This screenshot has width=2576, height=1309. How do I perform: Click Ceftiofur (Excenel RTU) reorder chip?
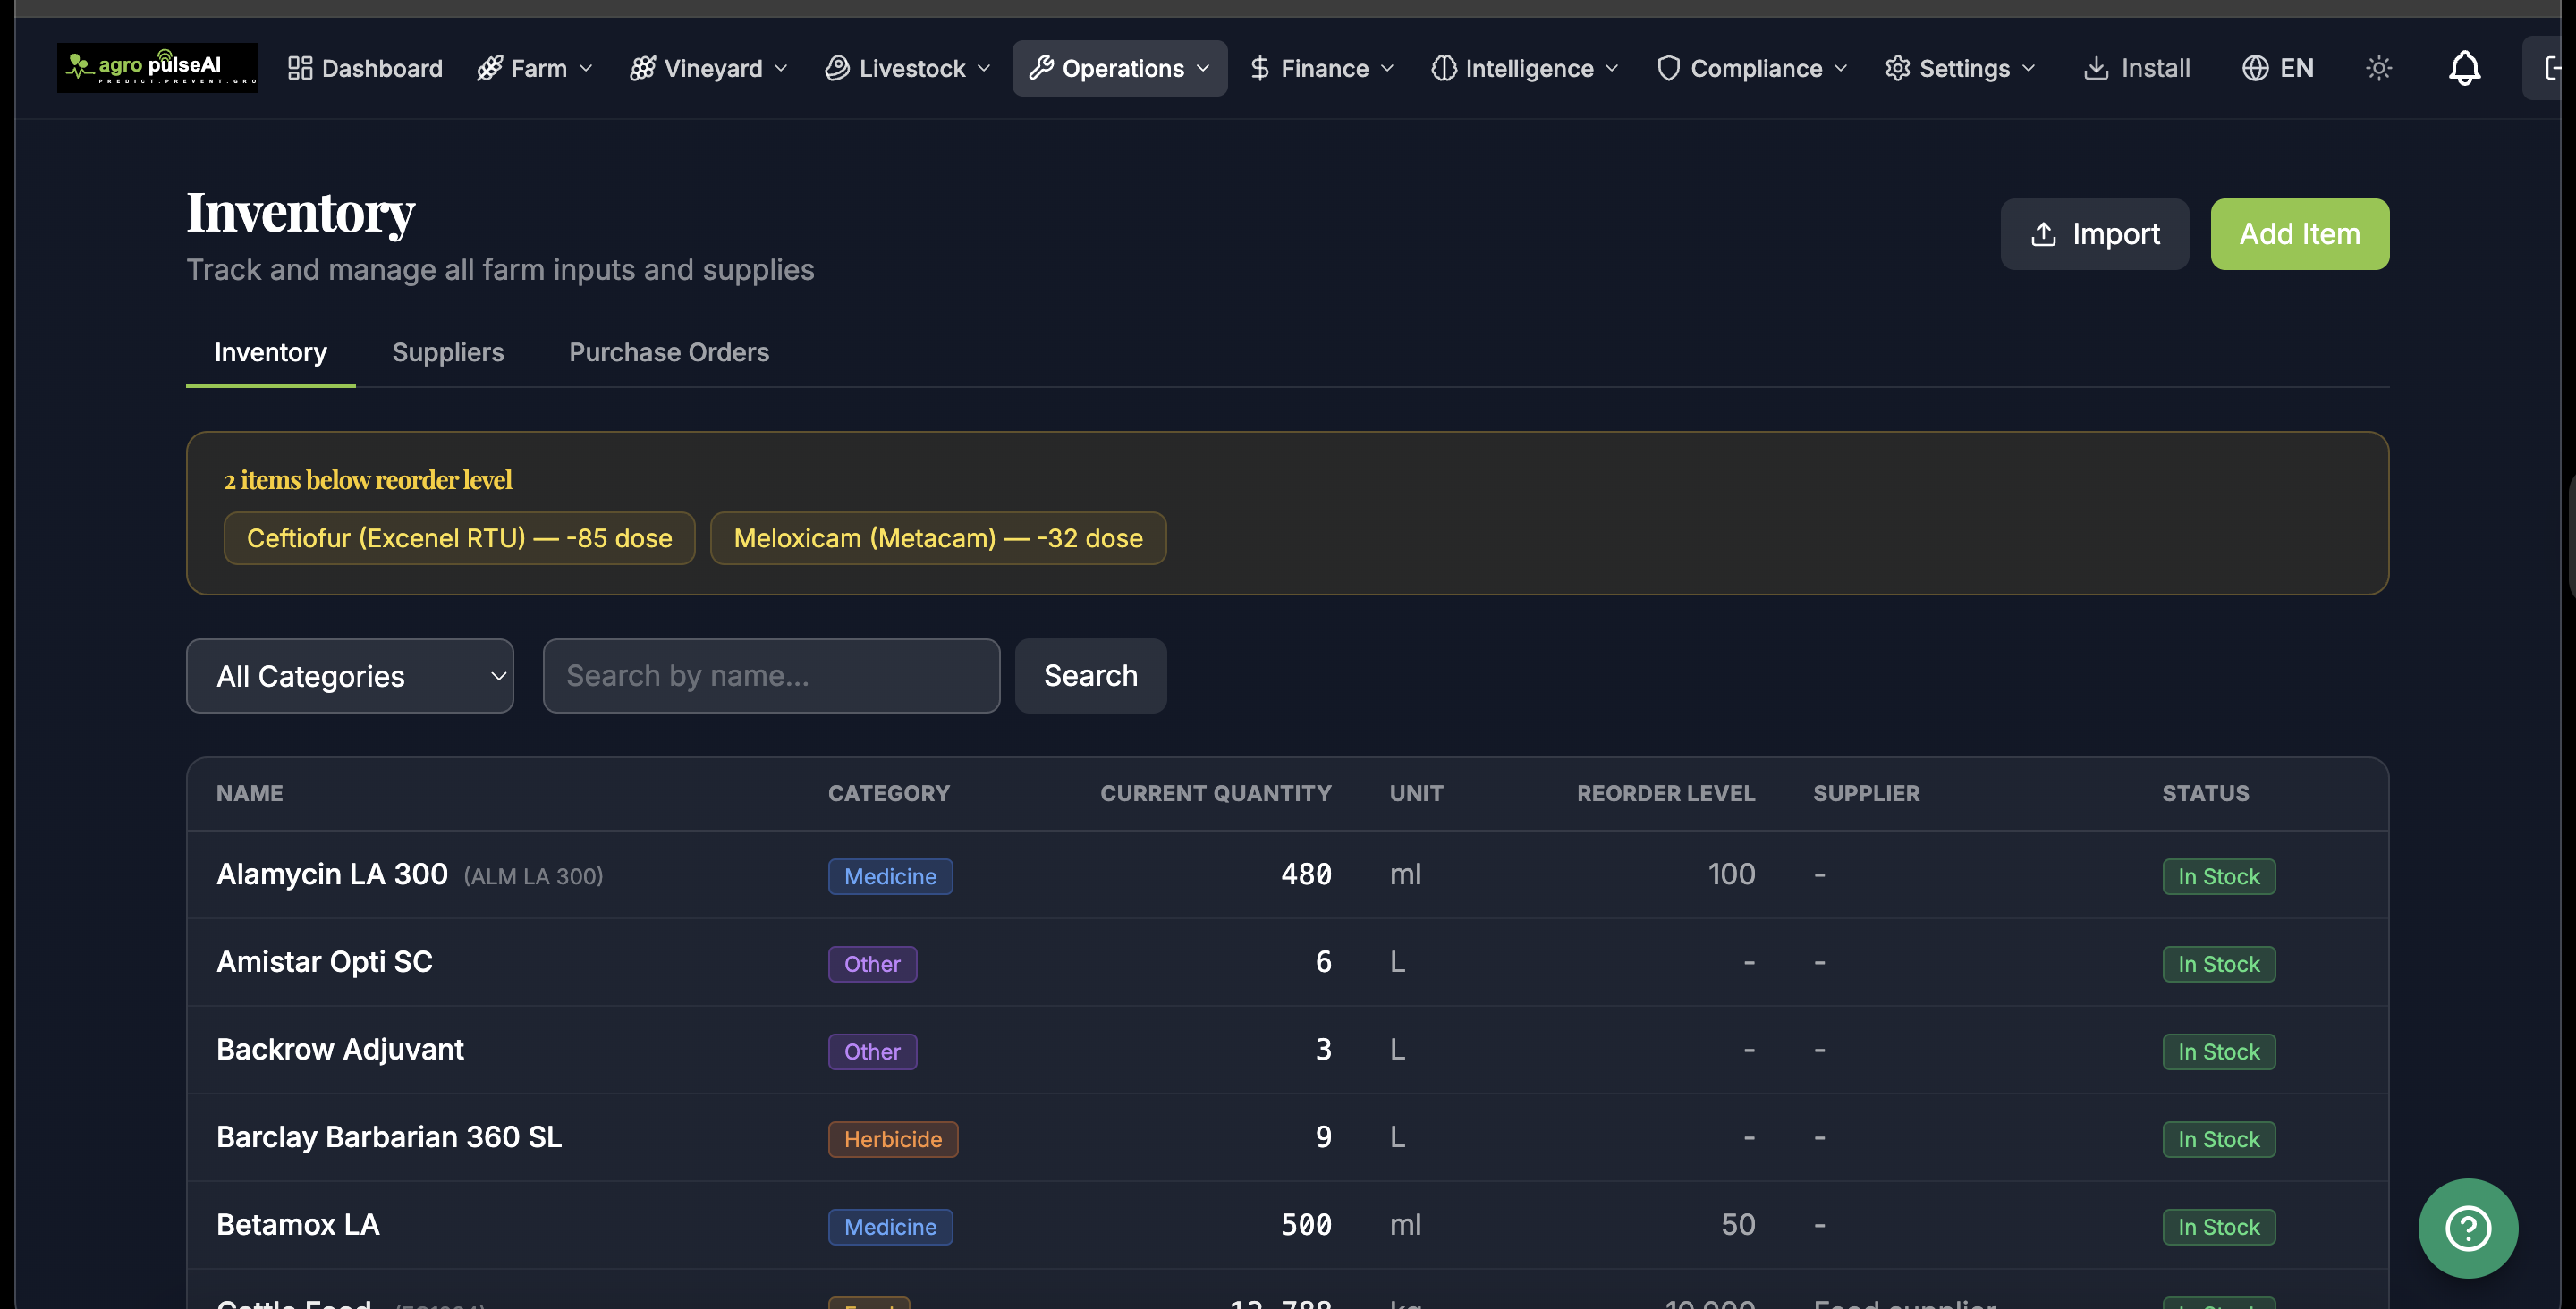pos(460,538)
